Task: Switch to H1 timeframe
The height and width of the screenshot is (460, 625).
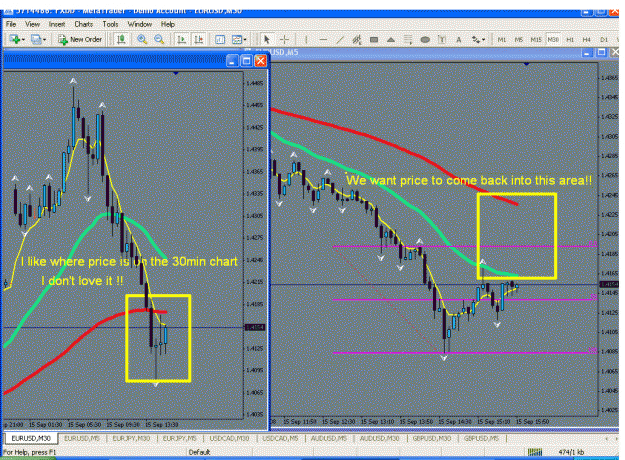Action: tap(570, 39)
